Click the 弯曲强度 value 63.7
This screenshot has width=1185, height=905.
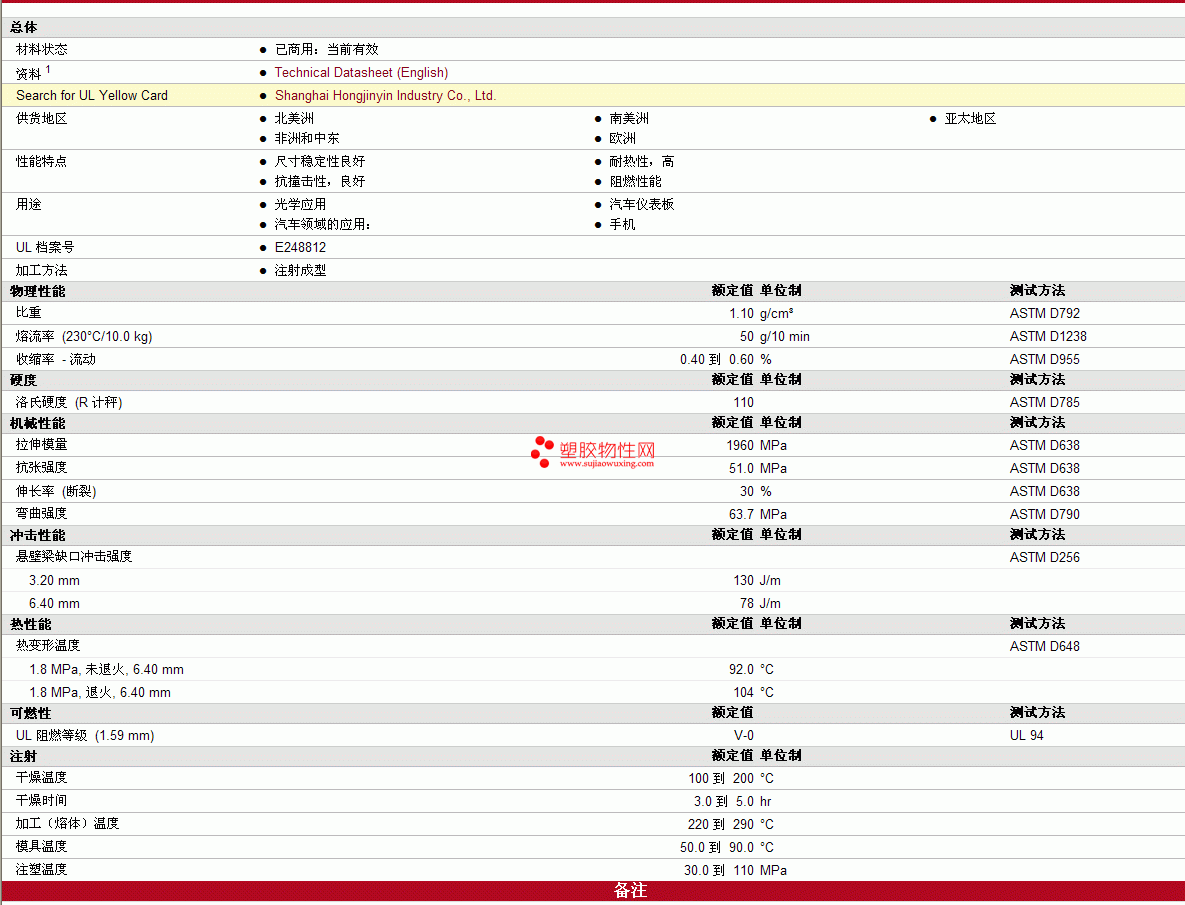point(741,514)
